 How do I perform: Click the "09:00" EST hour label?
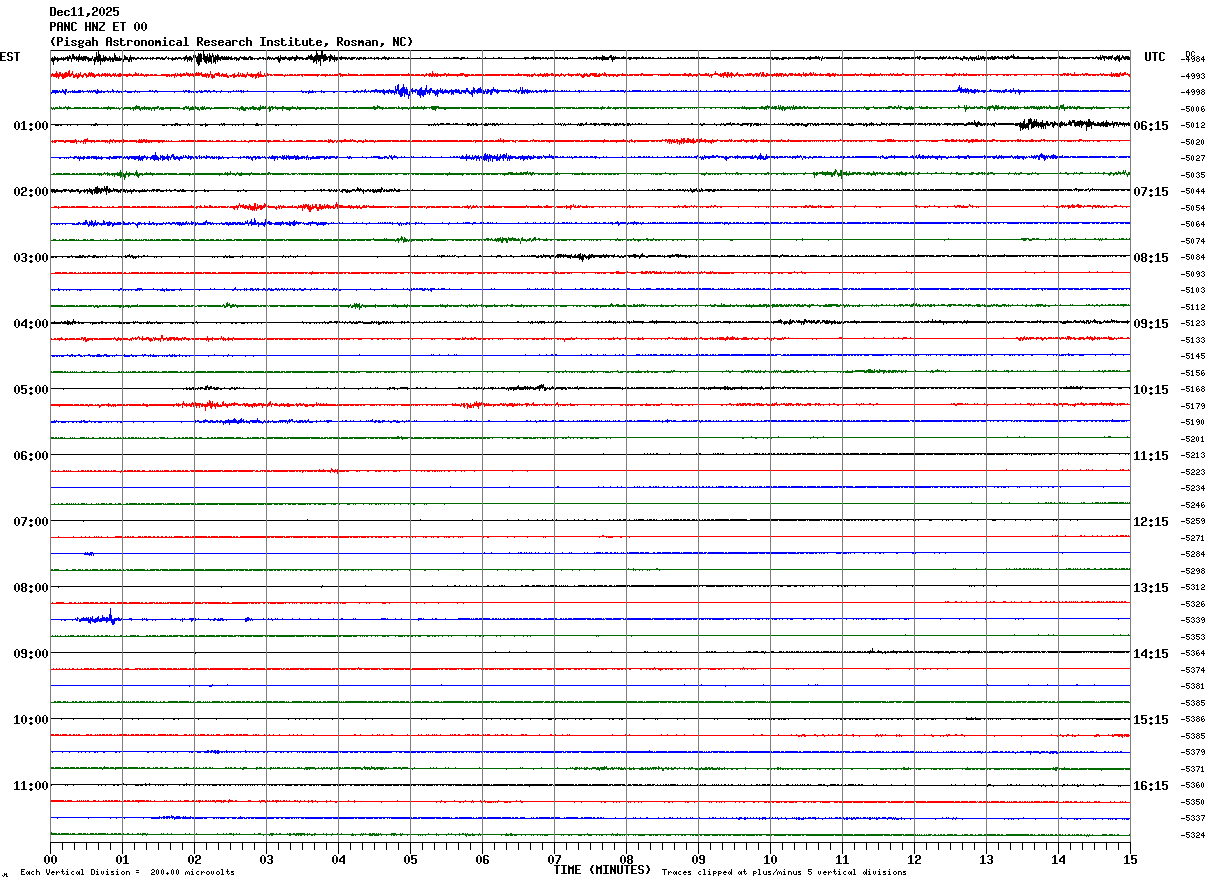coord(31,654)
